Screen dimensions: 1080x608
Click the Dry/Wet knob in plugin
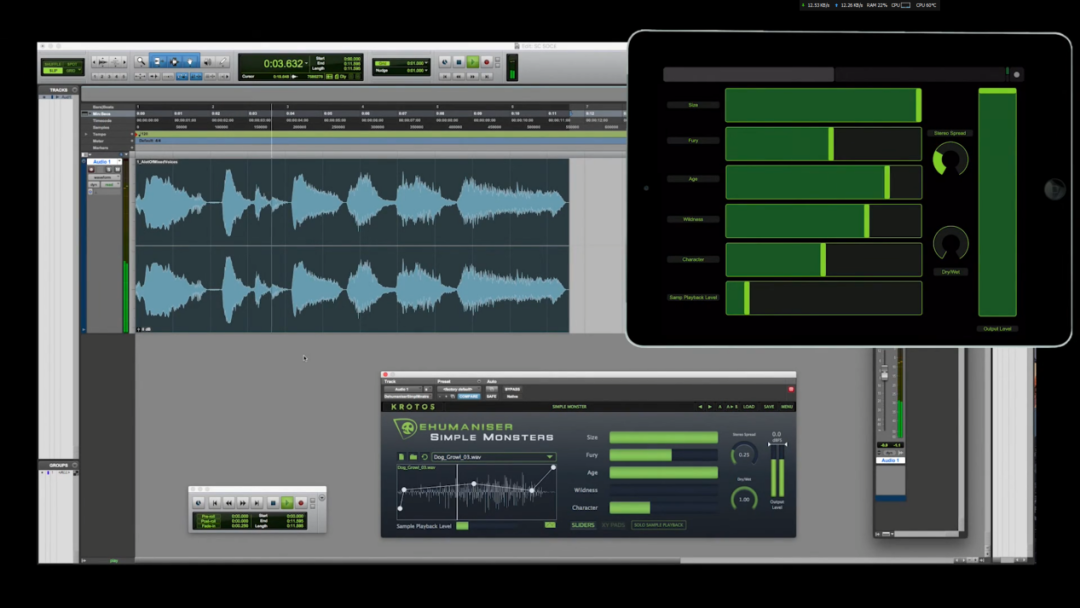[x=744, y=499]
